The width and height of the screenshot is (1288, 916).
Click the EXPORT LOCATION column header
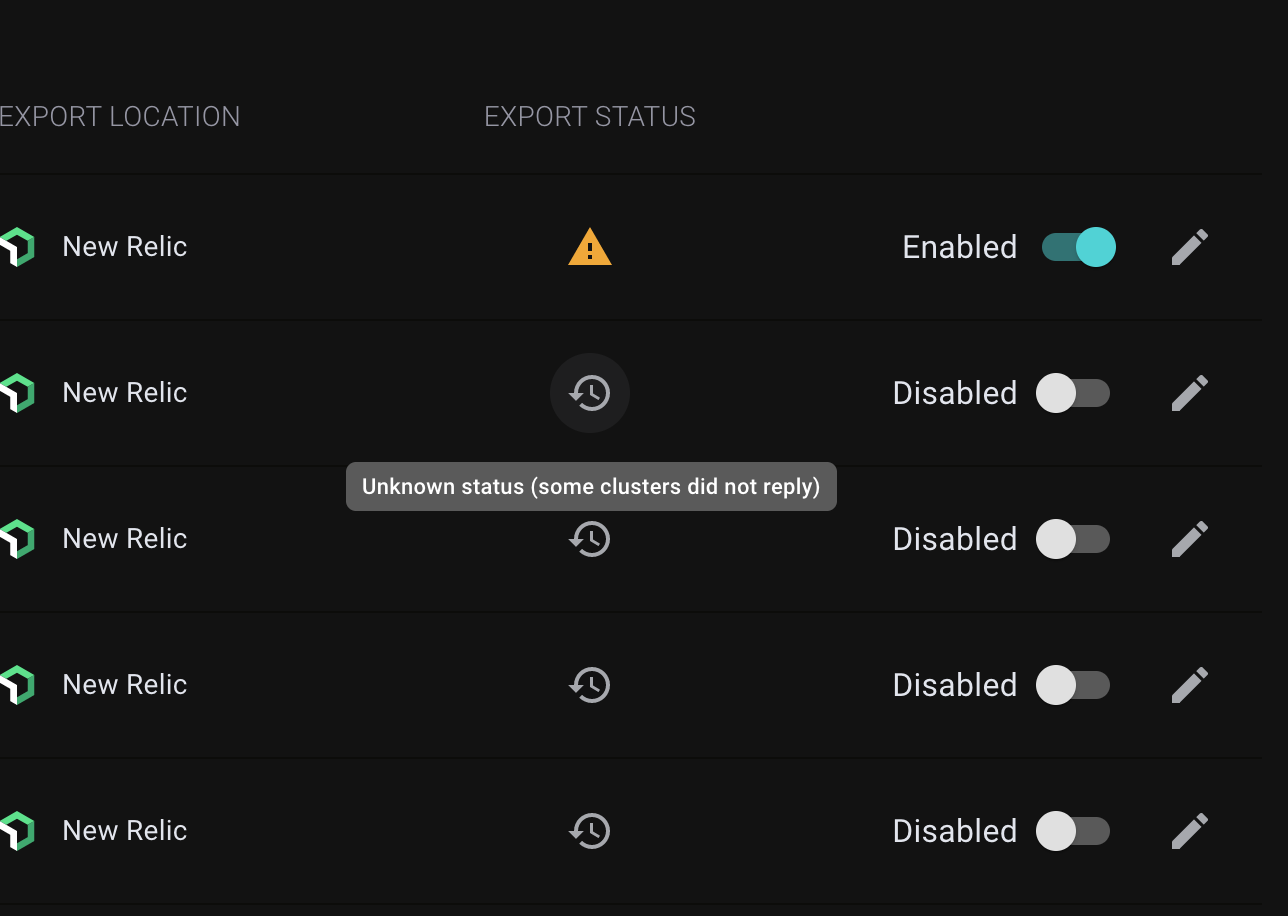click(x=120, y=116)
